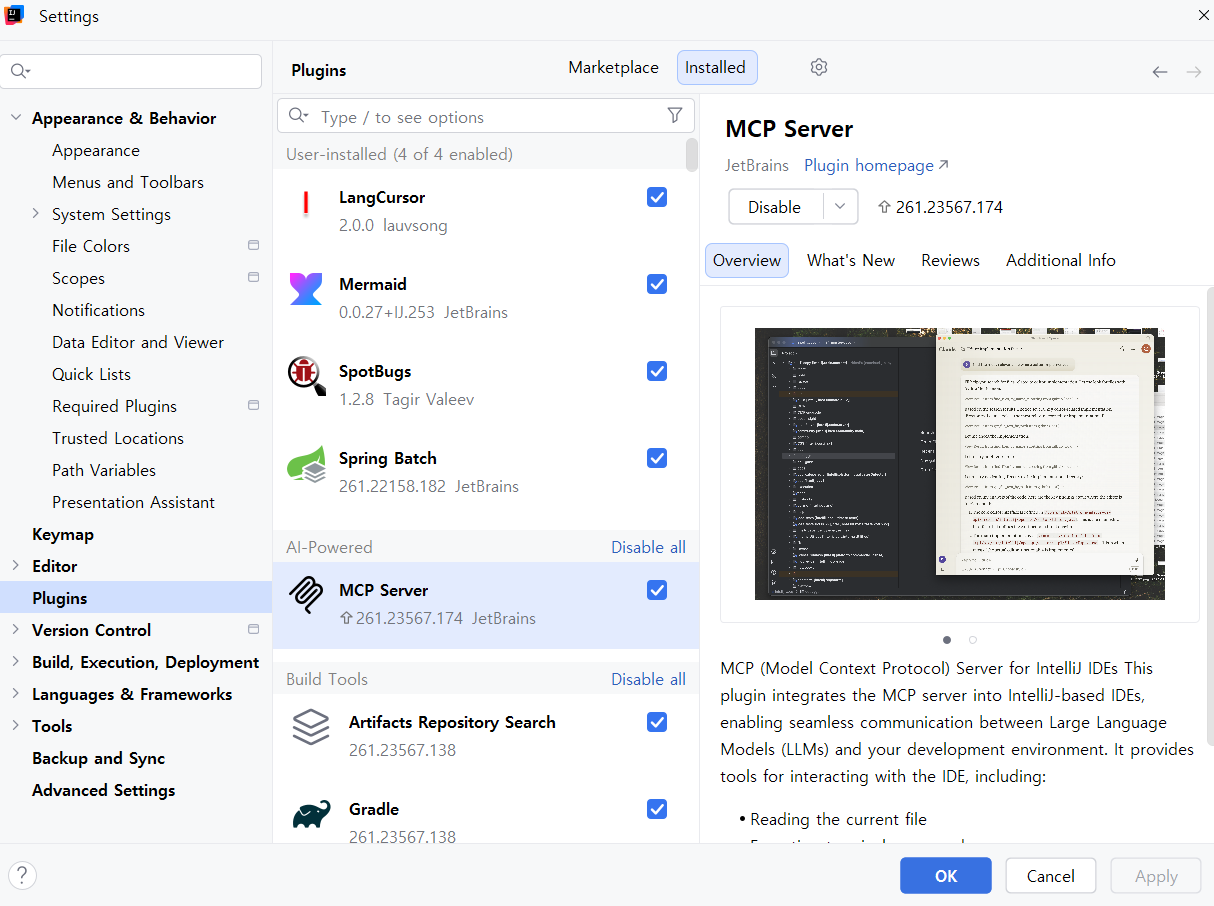Click the project-level icon next to Required Plugins
The height and width of the screenshot is (906, 1214).
[254, 405]
